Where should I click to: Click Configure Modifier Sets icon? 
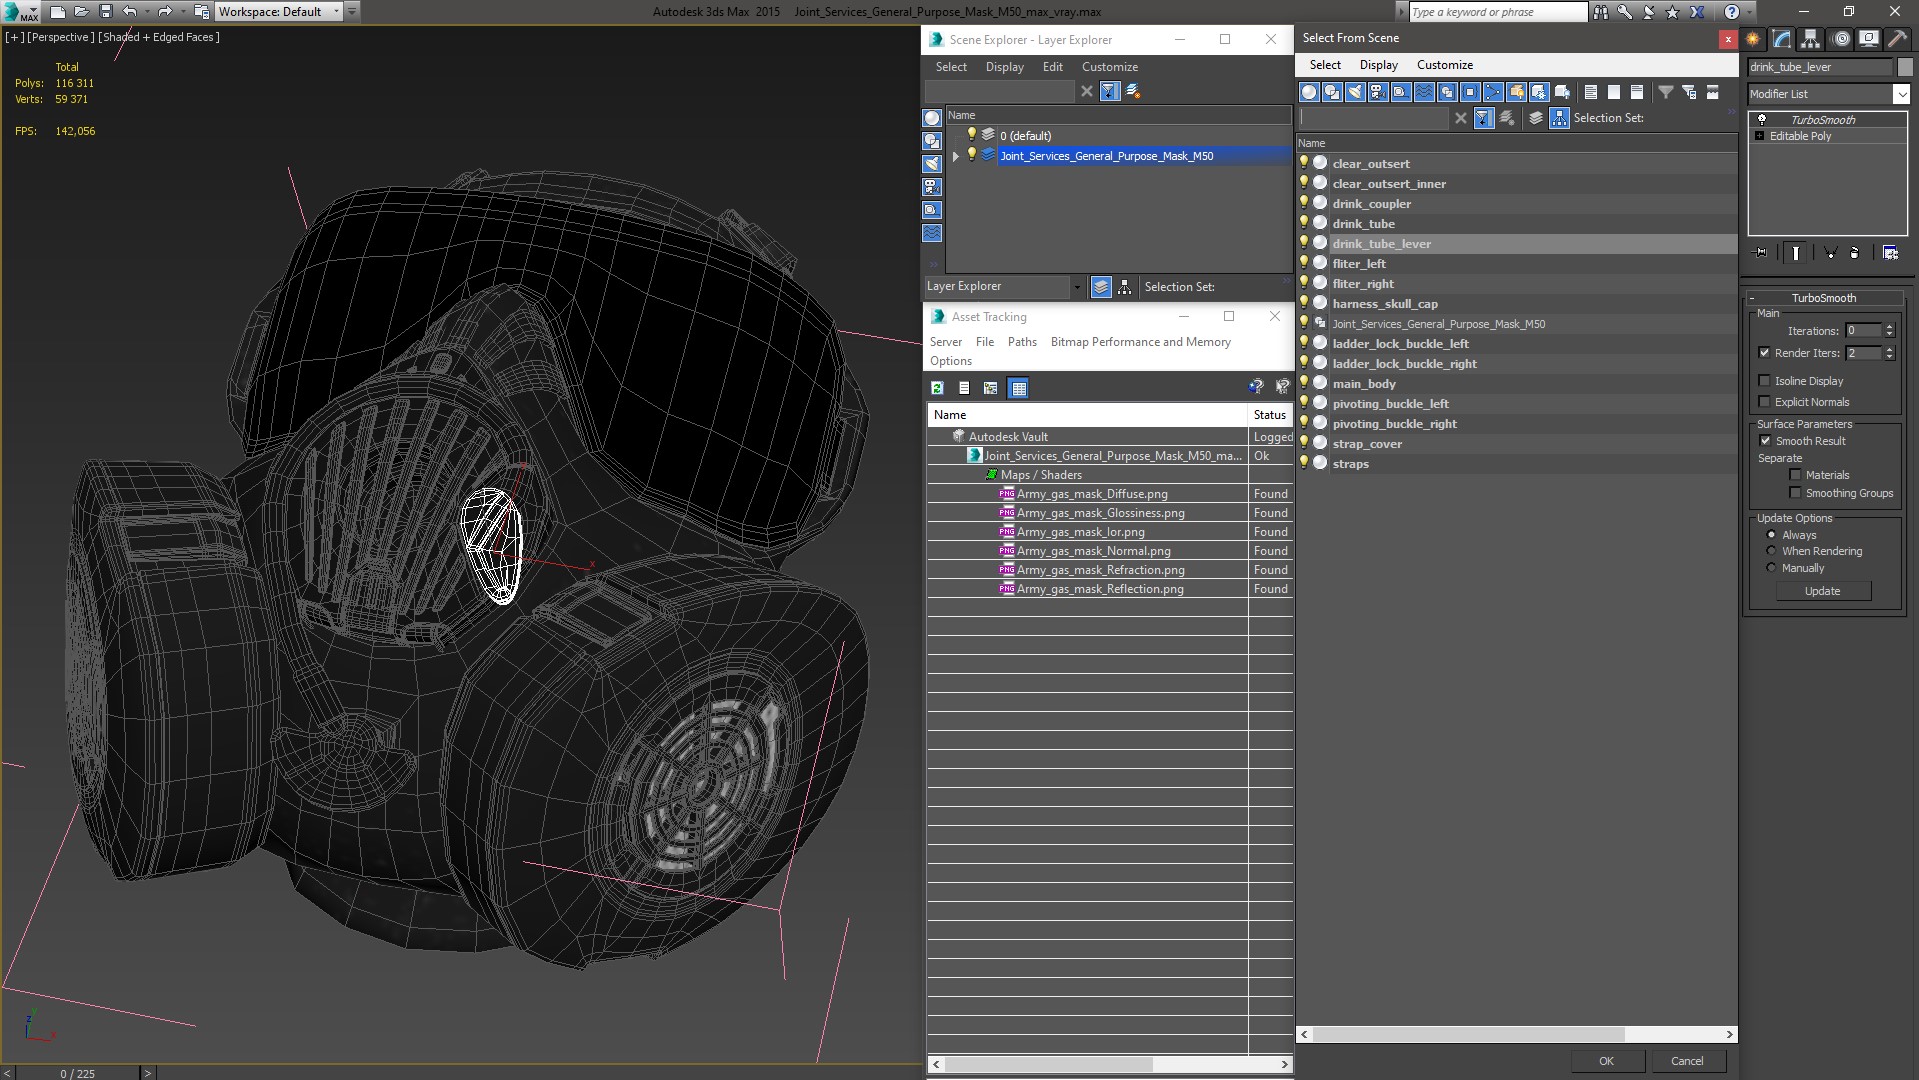tap(1890, 253)
